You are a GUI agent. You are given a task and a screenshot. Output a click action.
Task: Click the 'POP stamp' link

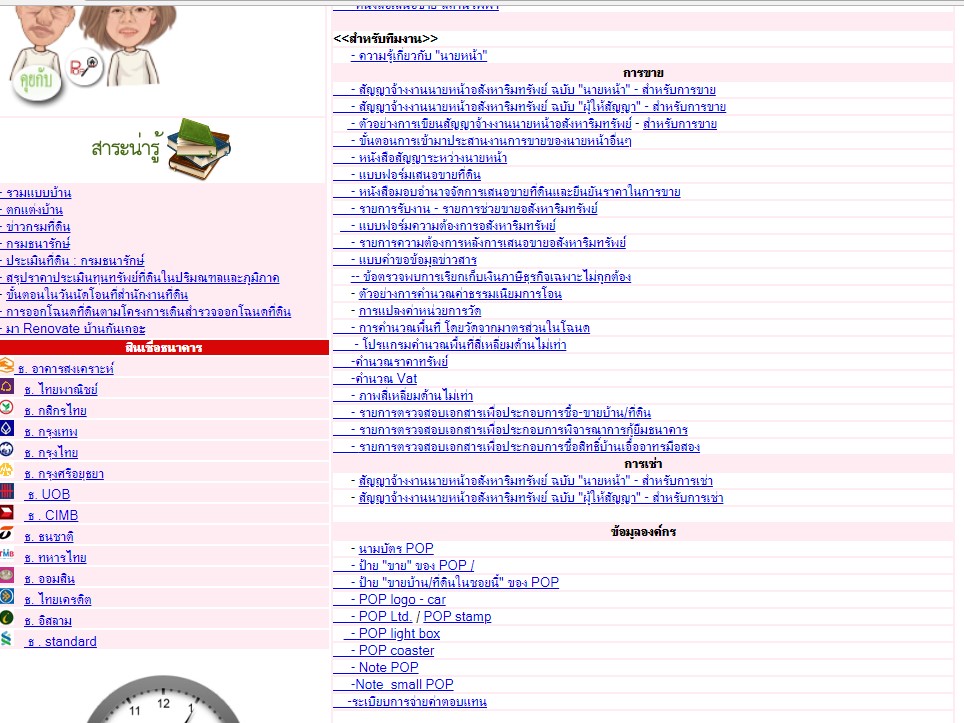pos(457,616)
